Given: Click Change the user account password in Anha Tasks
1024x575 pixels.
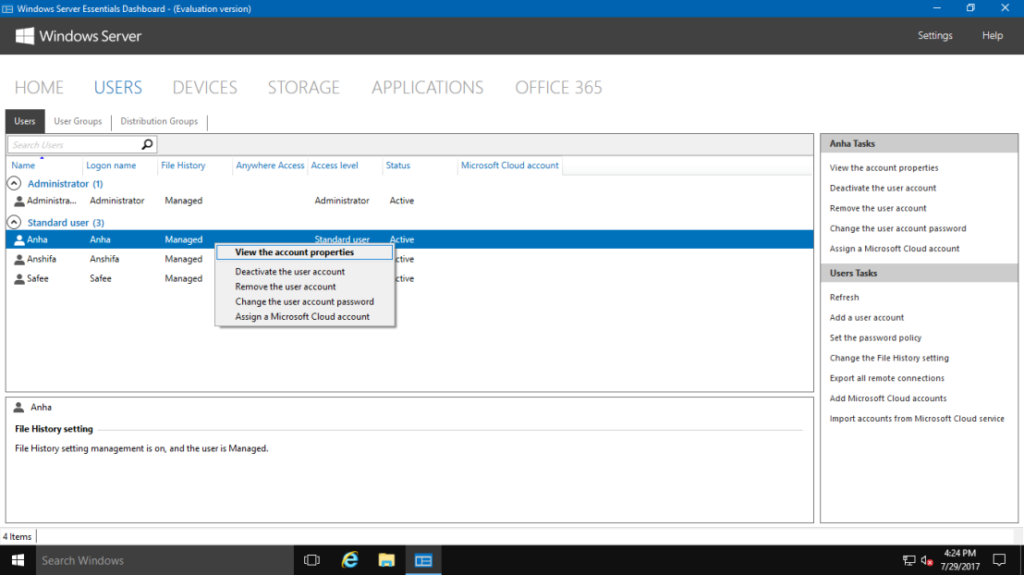Looking at the screenshot, I should point(897,229).
